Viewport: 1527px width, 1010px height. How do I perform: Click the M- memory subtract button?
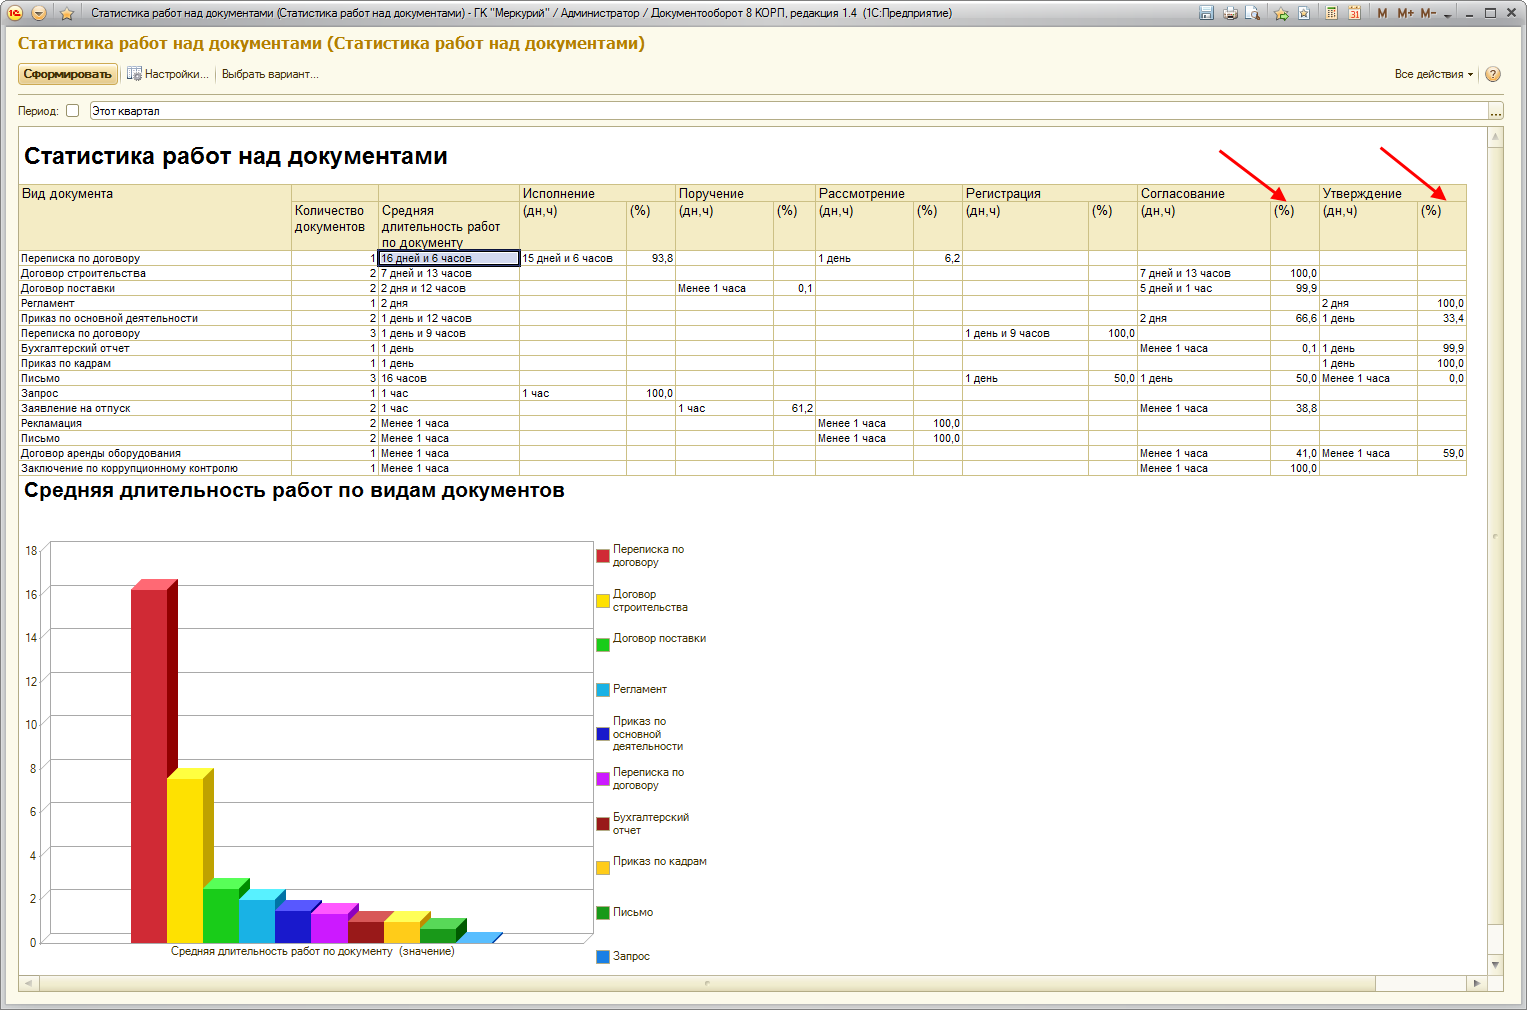tap(1428, 13)
